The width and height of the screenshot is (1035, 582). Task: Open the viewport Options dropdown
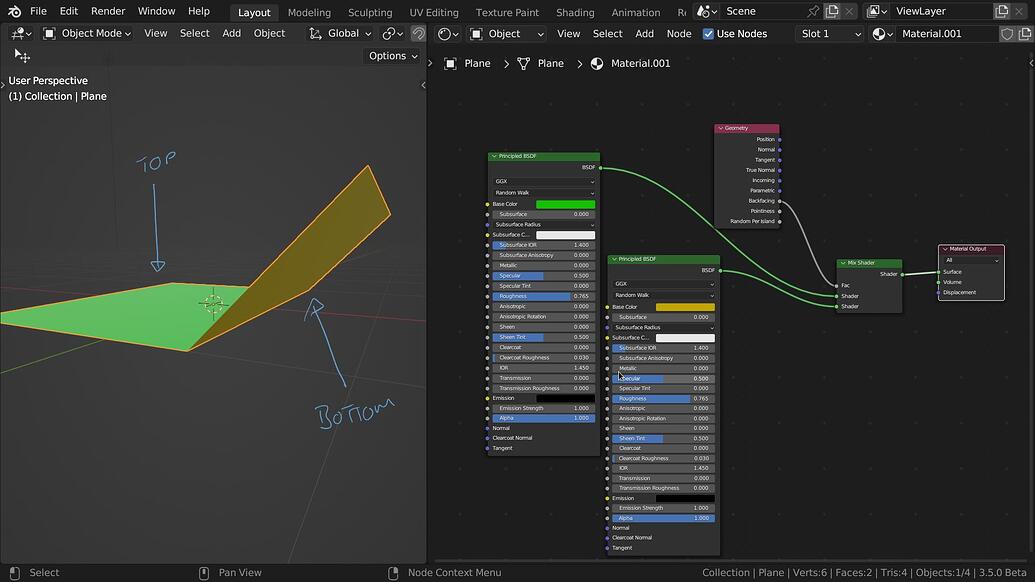coord(393,55)
